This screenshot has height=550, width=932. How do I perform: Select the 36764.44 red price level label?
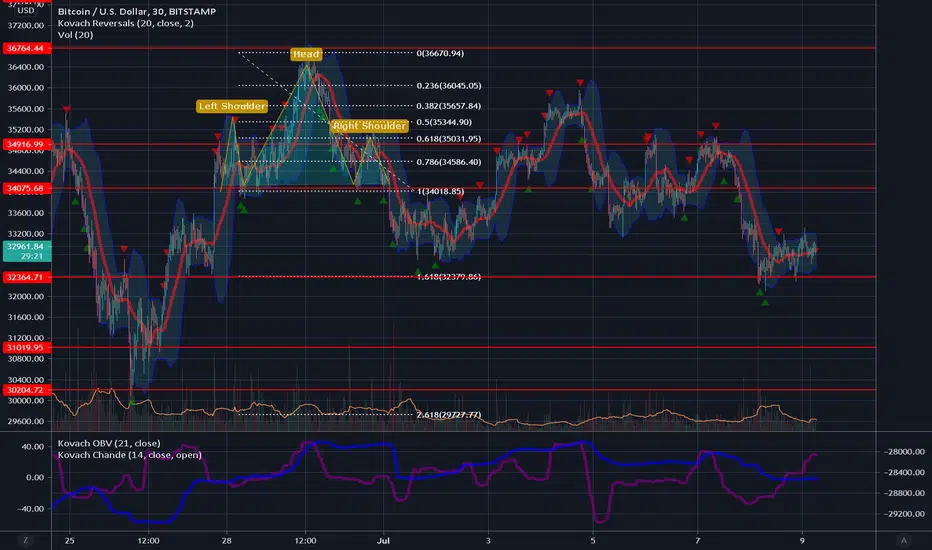(x=26, y=48)
